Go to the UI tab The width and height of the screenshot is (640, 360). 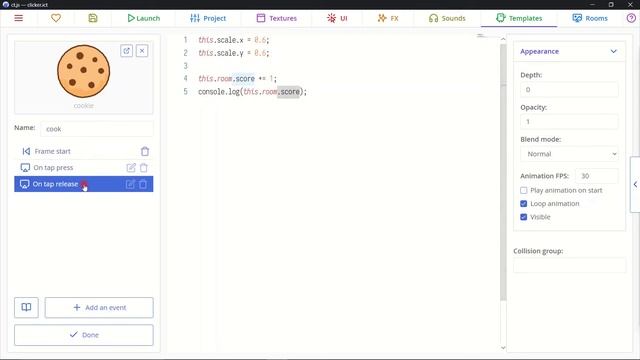tap(337, 18)
